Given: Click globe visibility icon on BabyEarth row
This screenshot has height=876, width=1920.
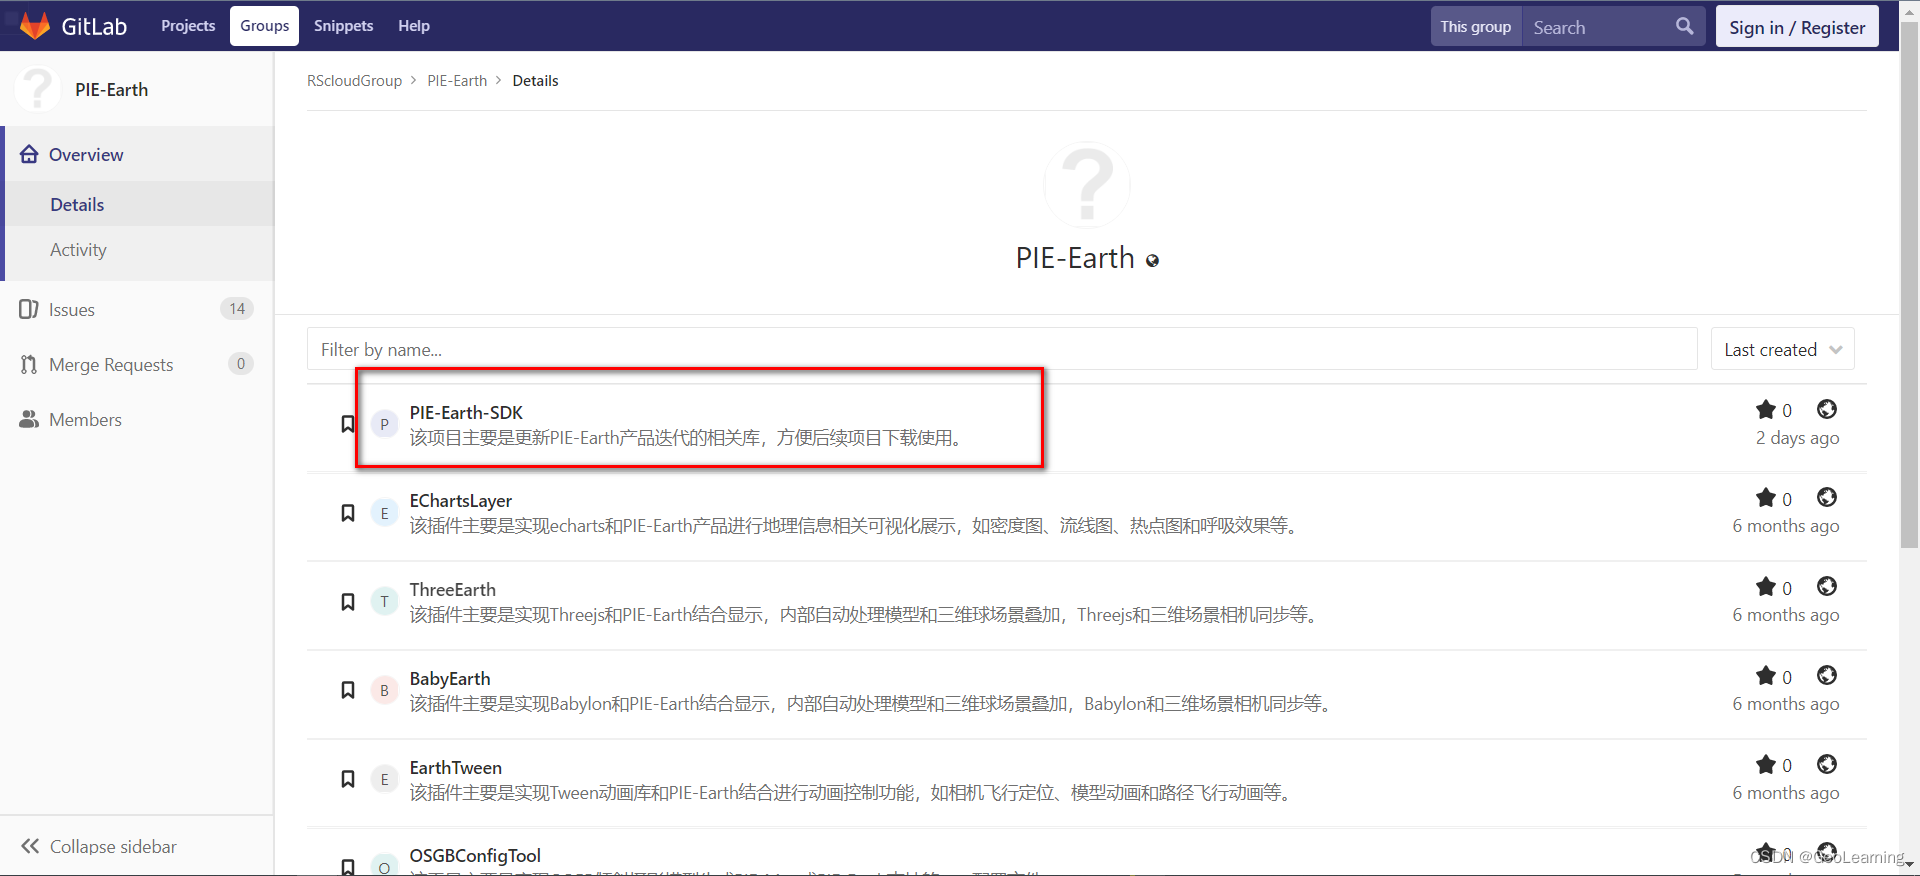Looking at the screenshot, I should click(x=1827, y=675).
